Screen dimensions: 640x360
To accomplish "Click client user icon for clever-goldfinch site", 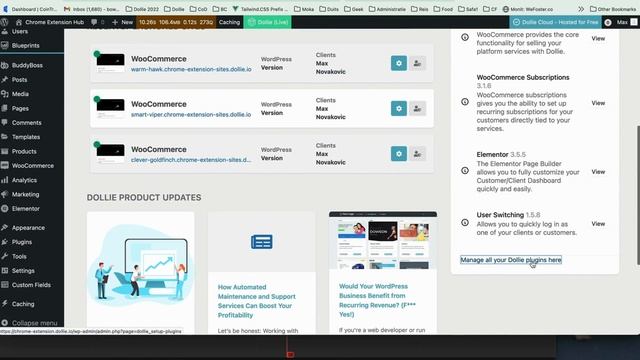I will [418, 154].
